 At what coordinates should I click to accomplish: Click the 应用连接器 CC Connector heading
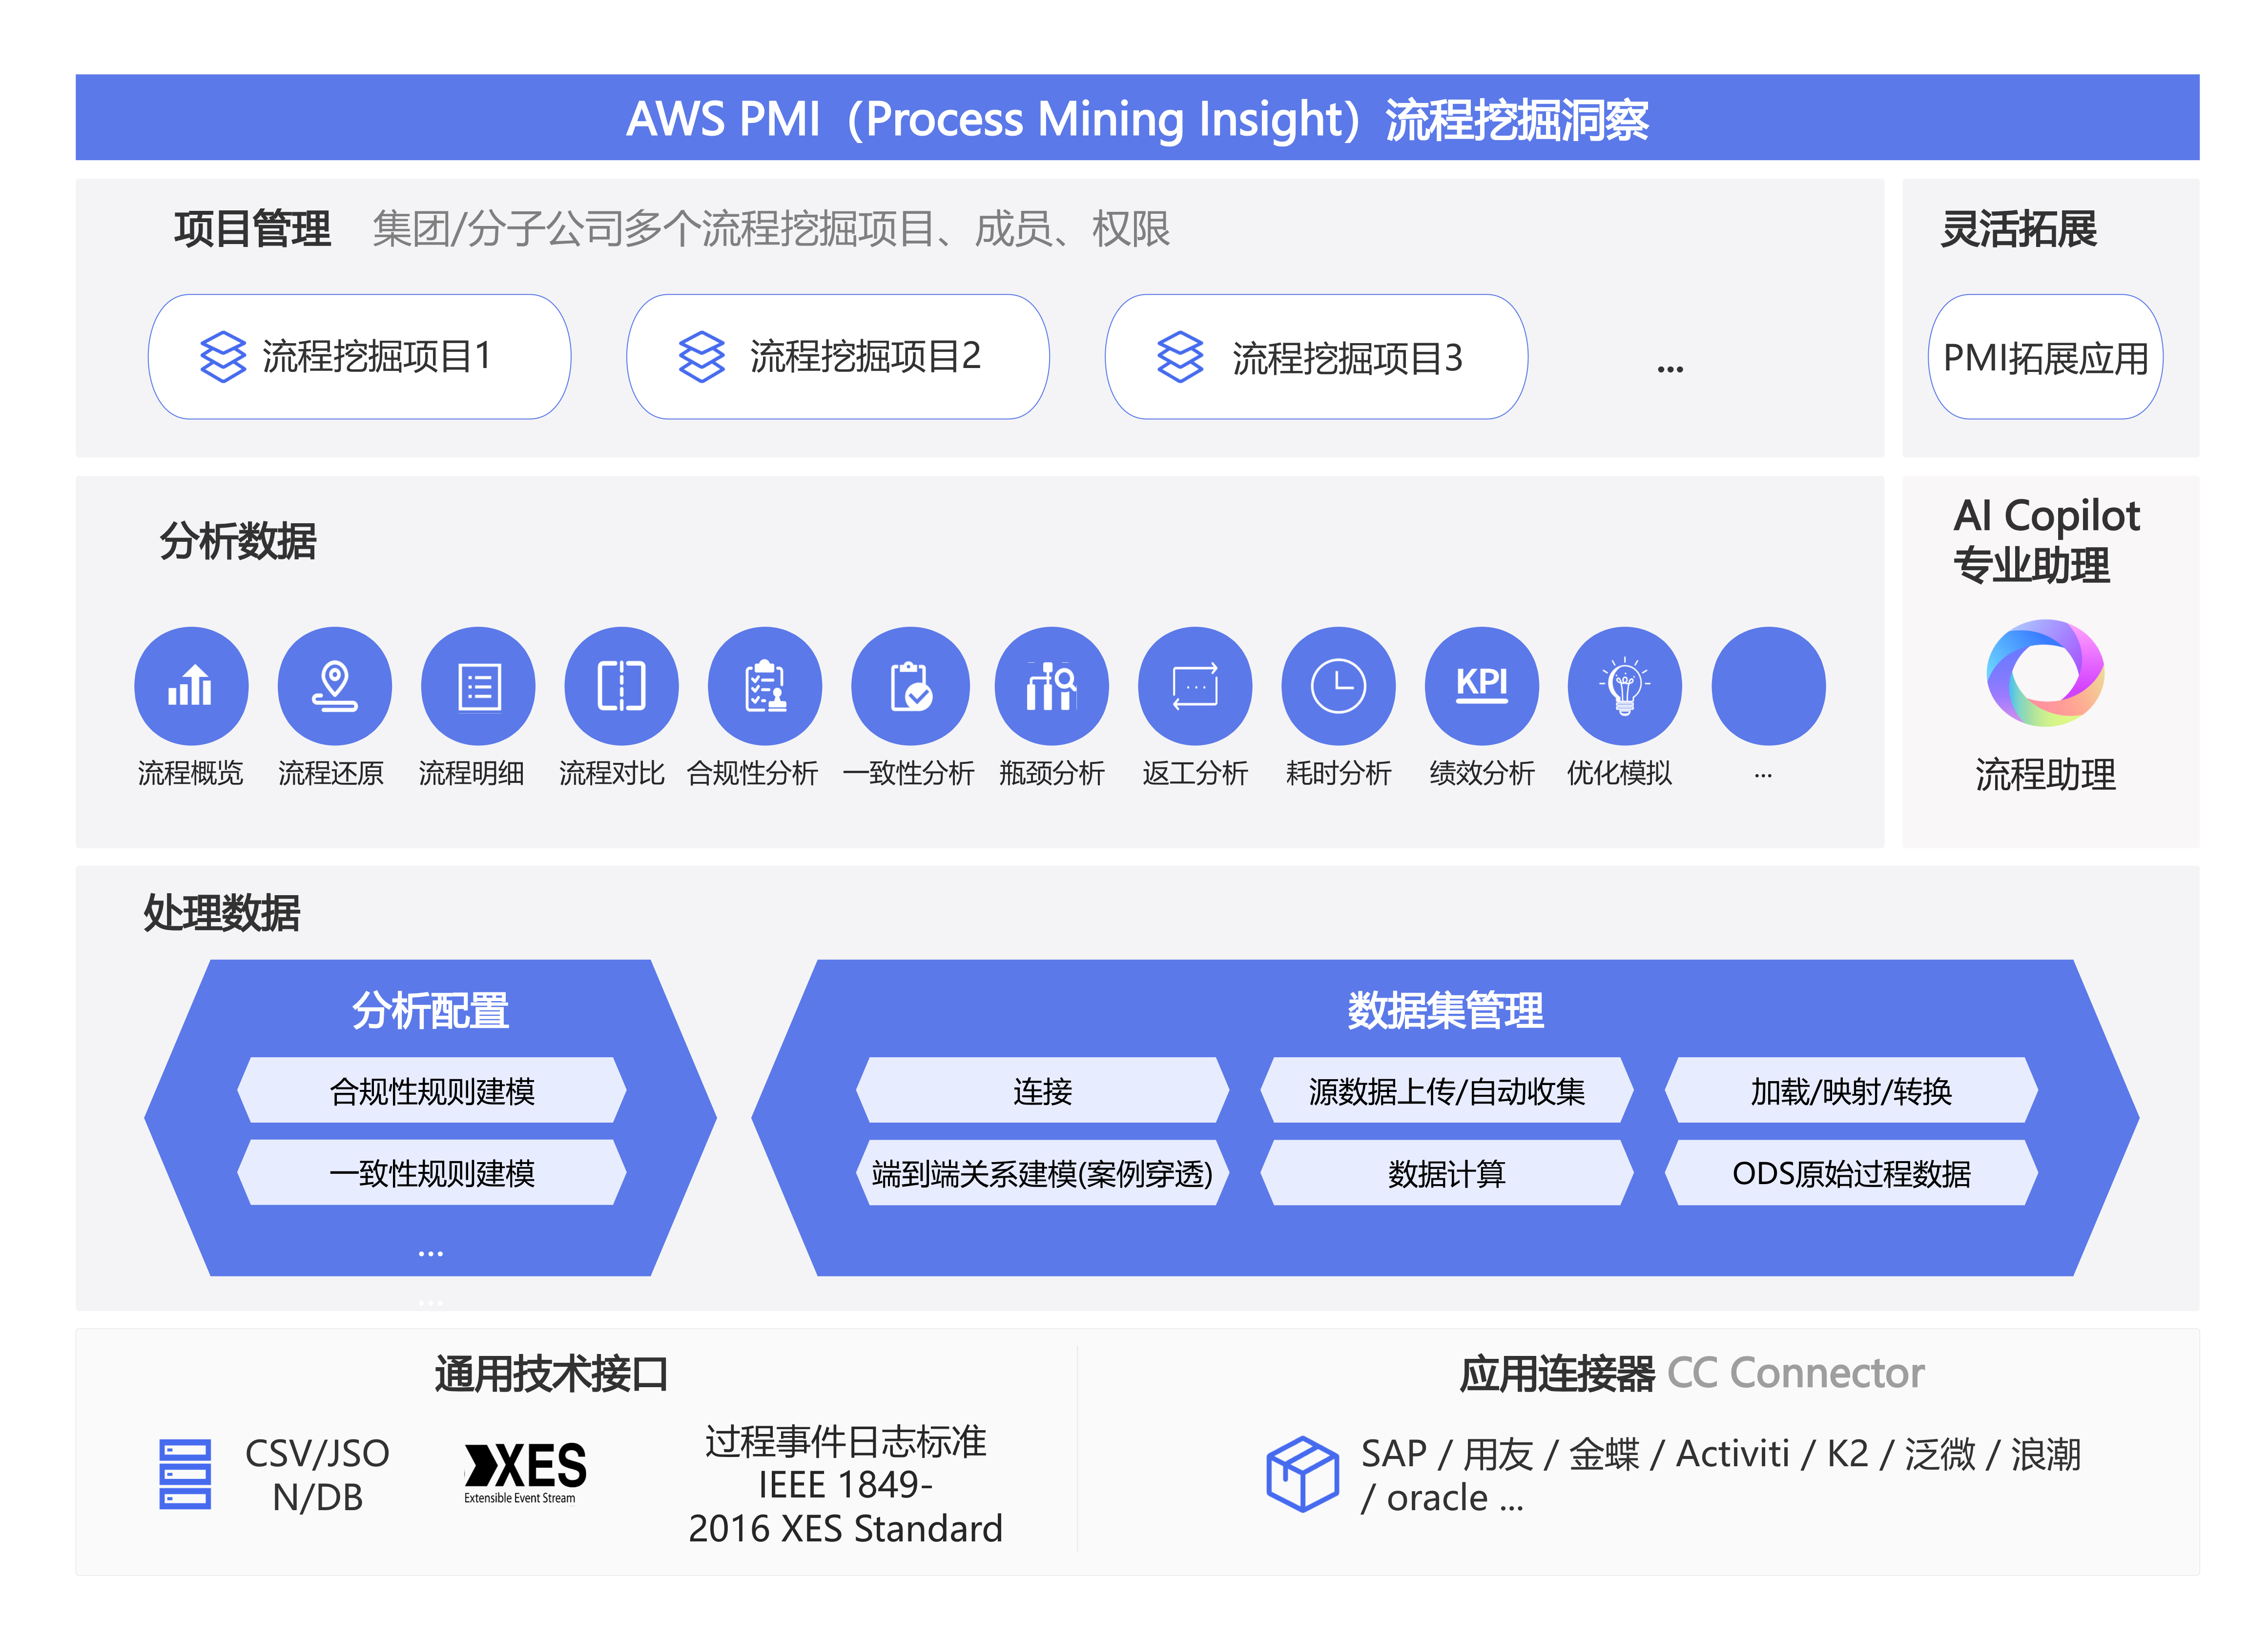tap(1691, 1374)
